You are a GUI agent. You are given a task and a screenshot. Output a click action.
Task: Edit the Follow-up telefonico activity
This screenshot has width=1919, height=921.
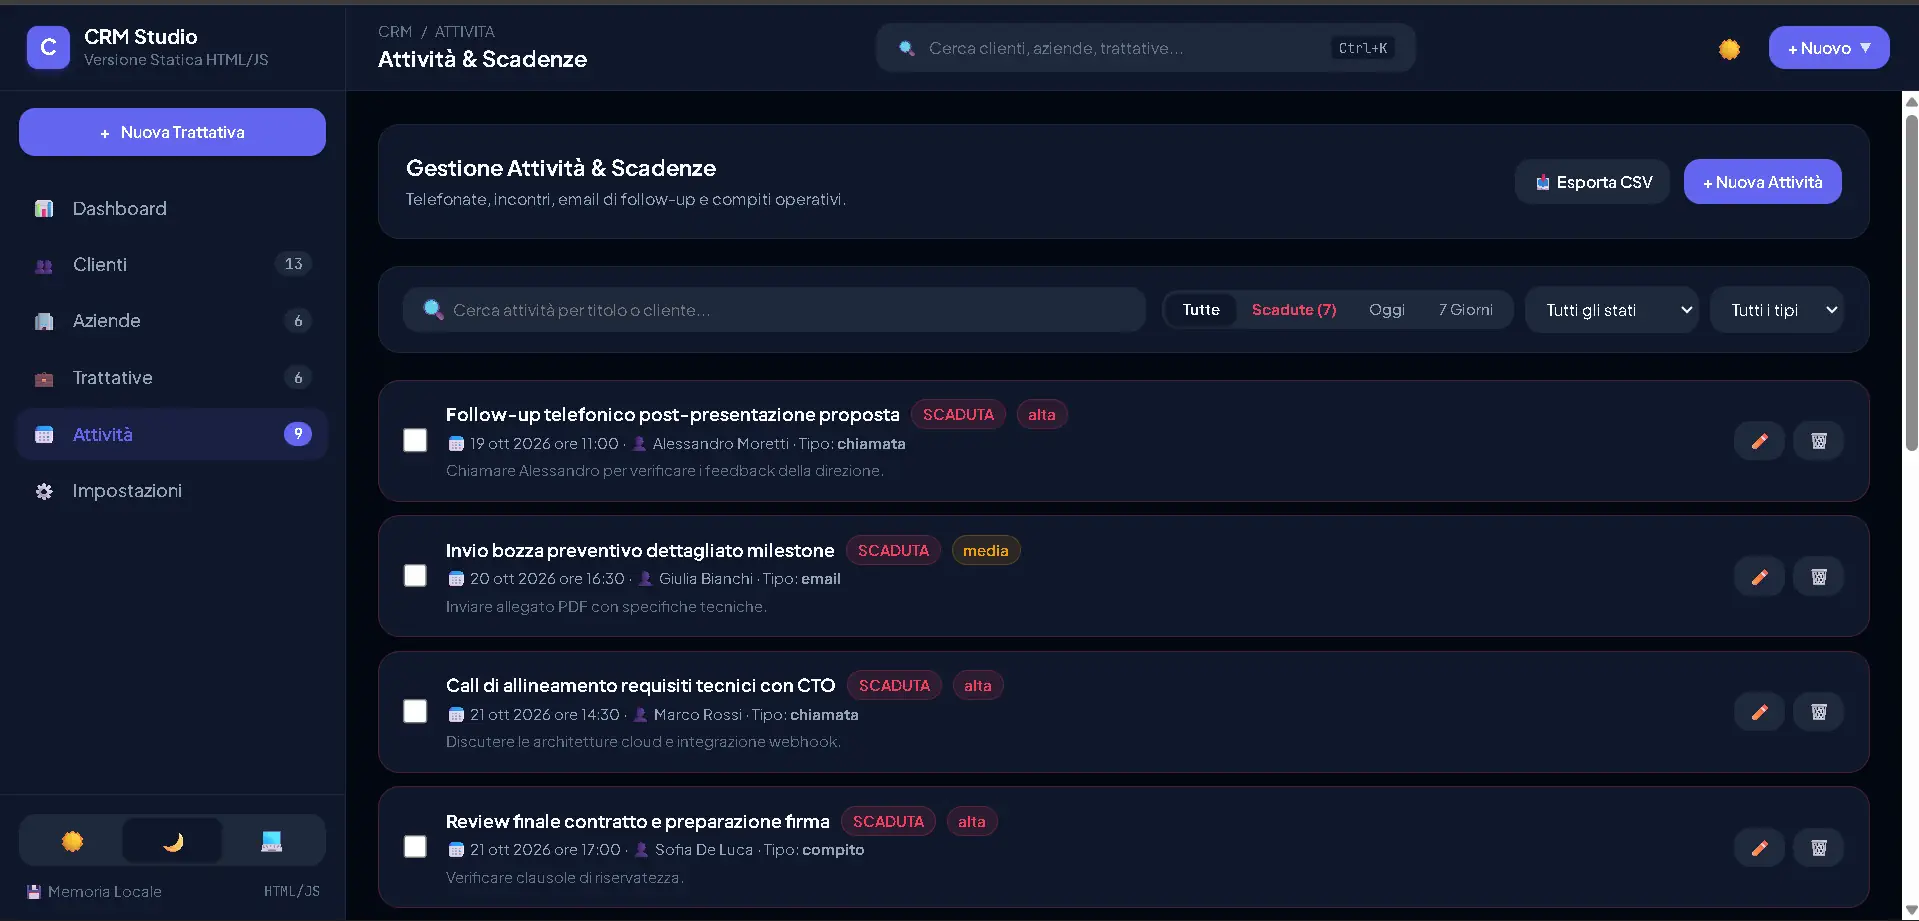(x=1759, y=441)
